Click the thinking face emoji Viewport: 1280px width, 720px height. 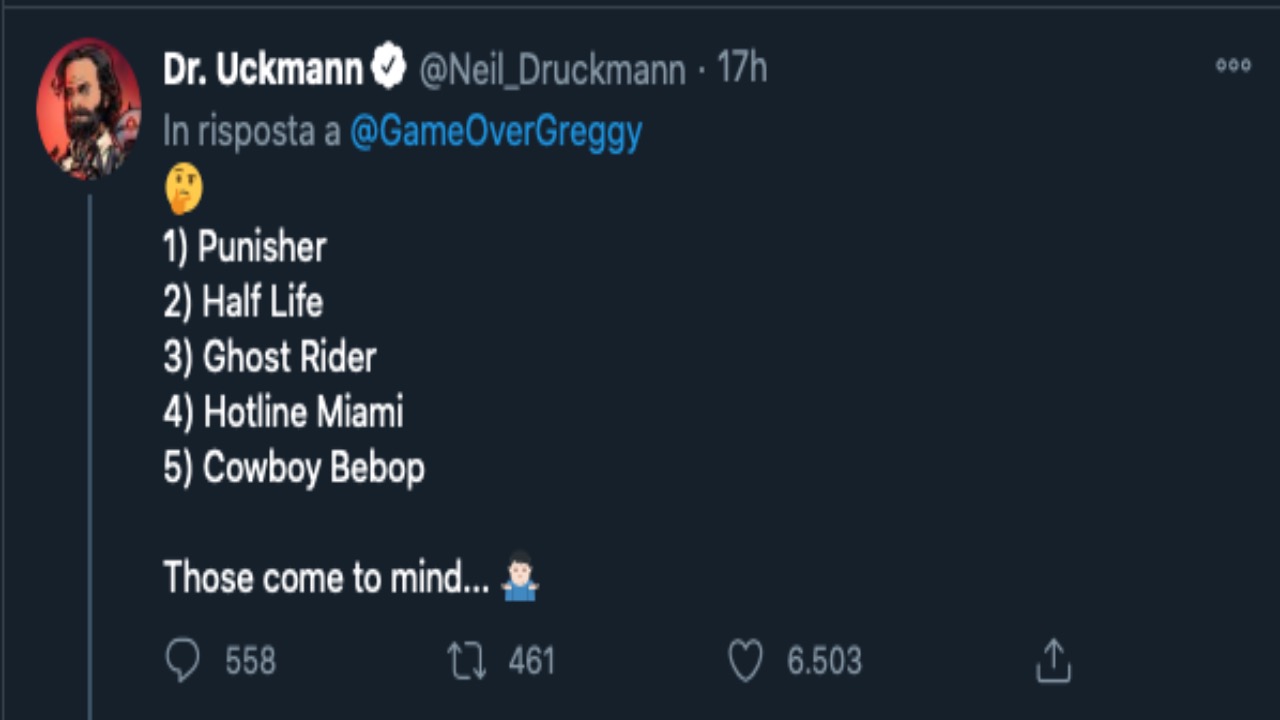(x=184, y=189)
